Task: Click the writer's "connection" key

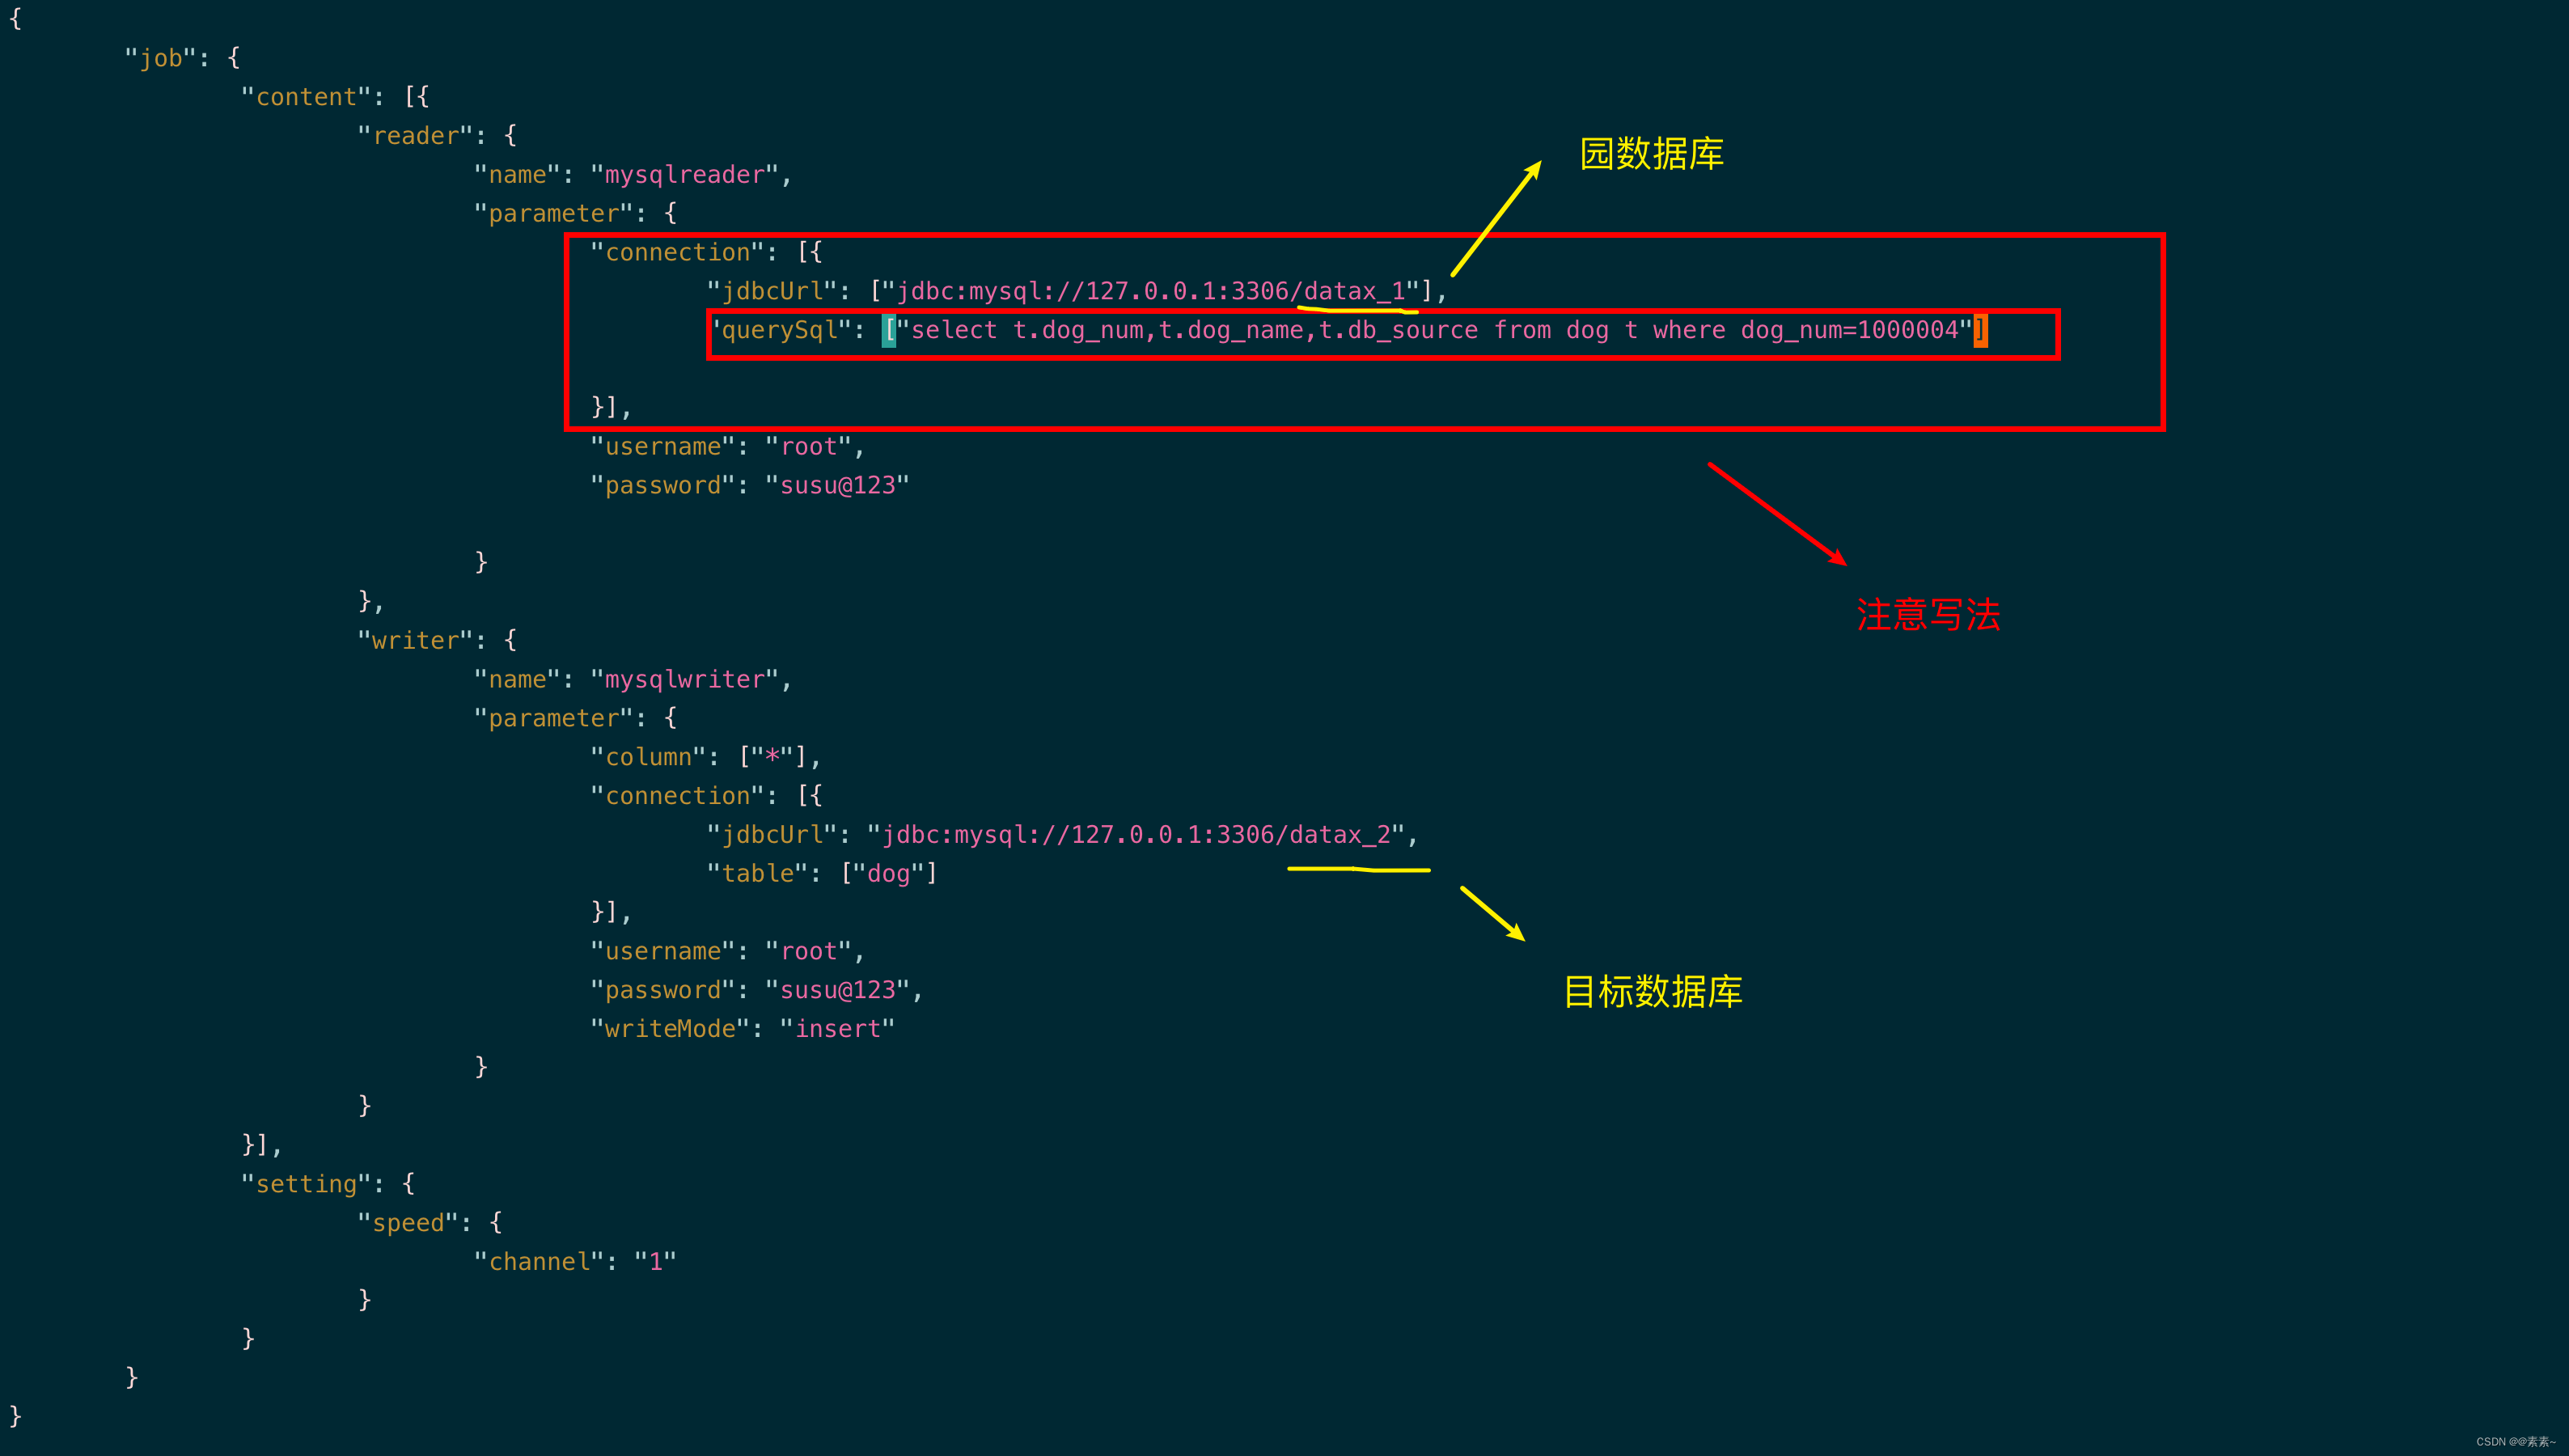Action: coord(677,796)
